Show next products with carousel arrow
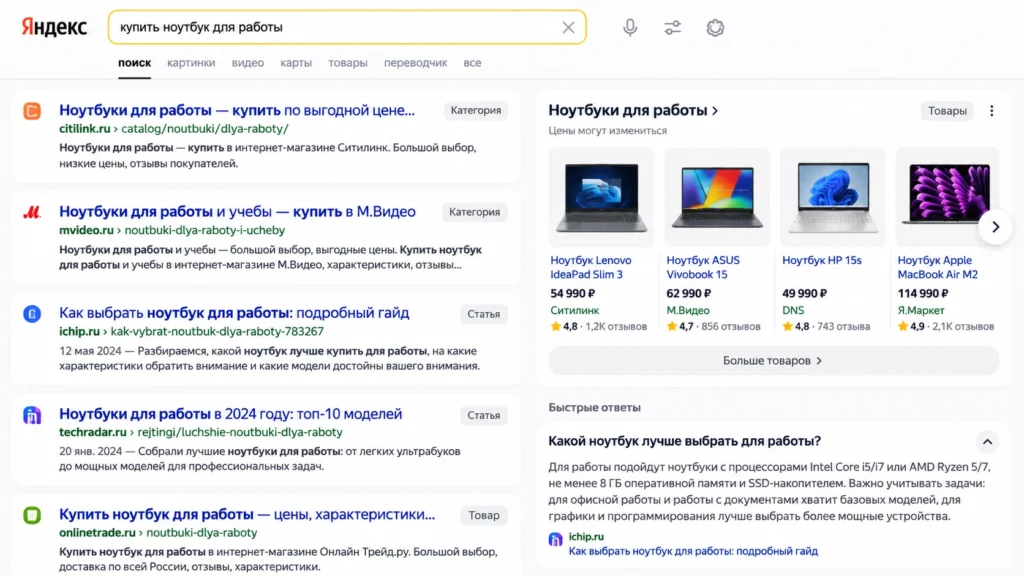This screenshot has width=1024, height=576. point(995,227)
